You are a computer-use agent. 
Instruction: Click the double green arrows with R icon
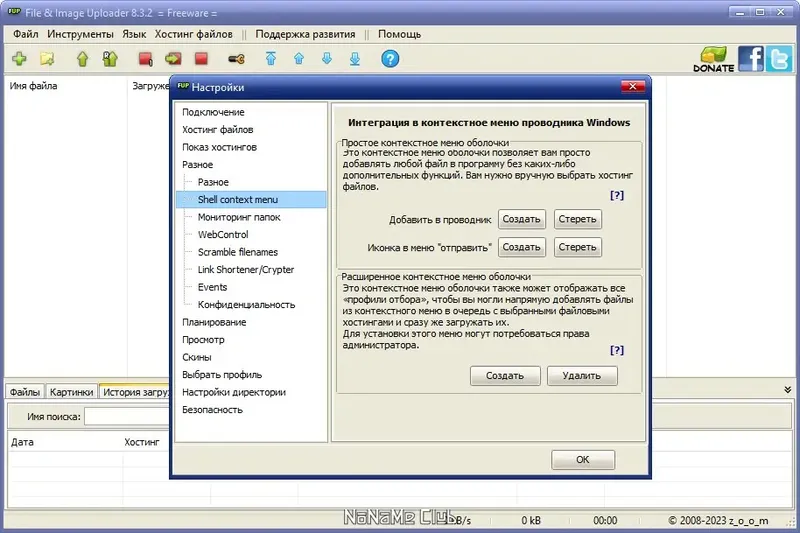coord(110,59)
